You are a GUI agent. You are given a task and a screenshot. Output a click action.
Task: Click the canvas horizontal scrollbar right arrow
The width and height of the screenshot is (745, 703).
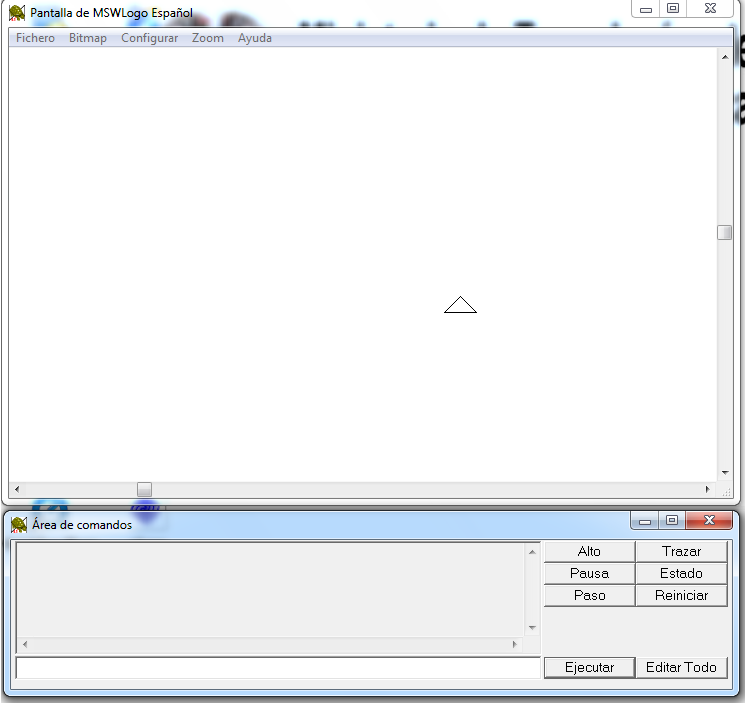tap(707, 489)
